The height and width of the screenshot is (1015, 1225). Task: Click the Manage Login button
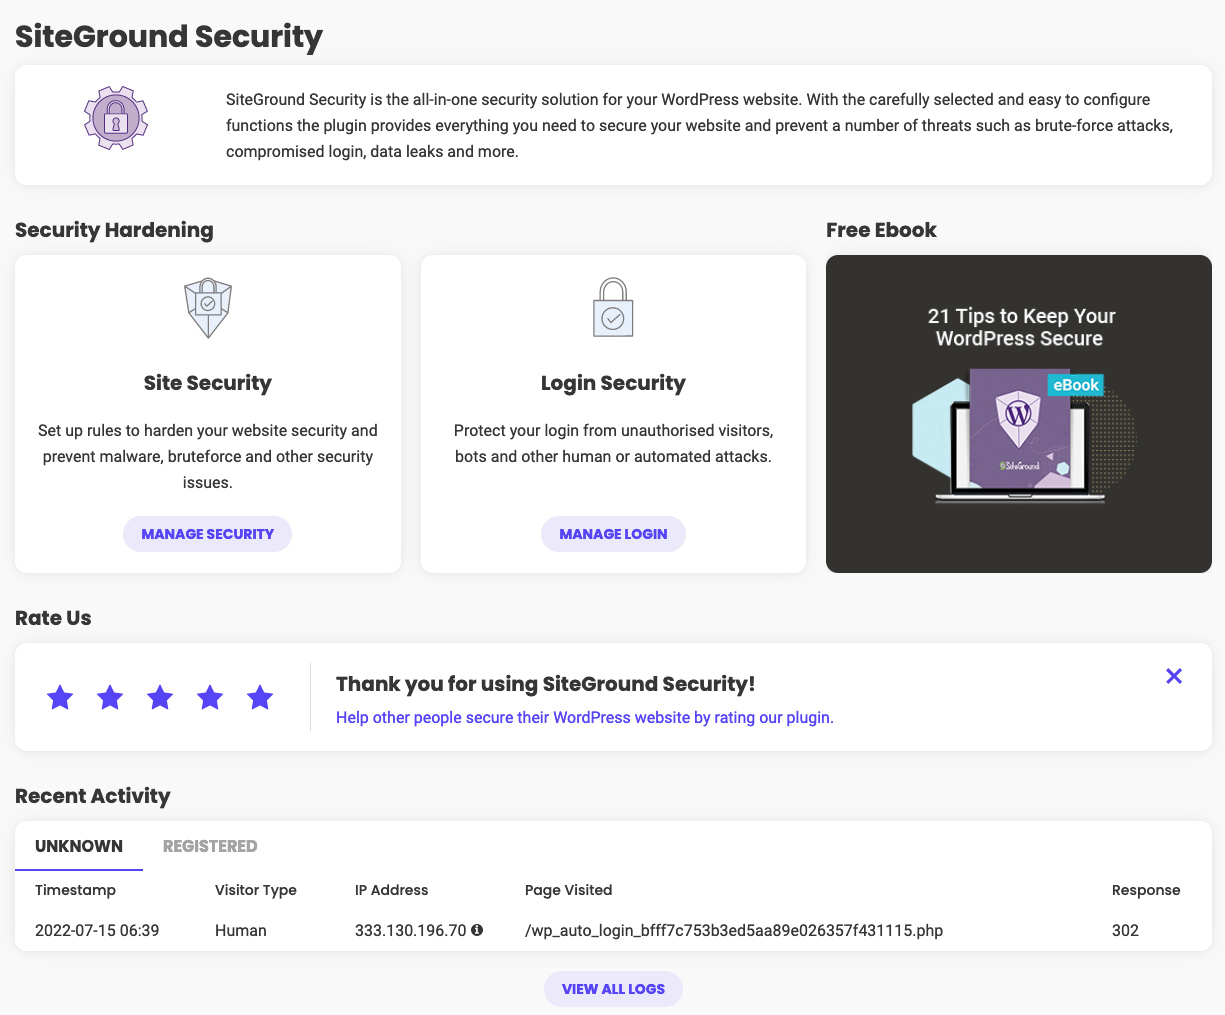pyautogui.click(x=613, y=534)
